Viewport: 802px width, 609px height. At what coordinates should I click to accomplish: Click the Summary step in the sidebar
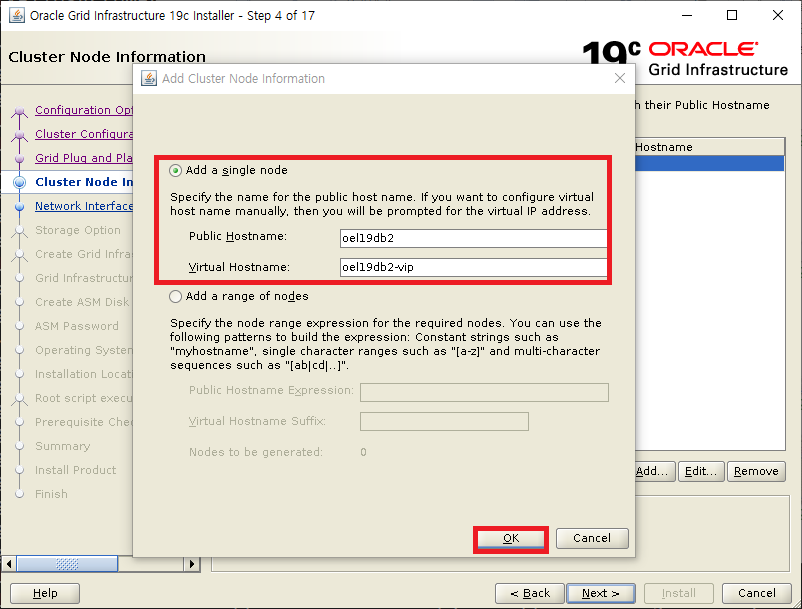click(x=62, y=446)
